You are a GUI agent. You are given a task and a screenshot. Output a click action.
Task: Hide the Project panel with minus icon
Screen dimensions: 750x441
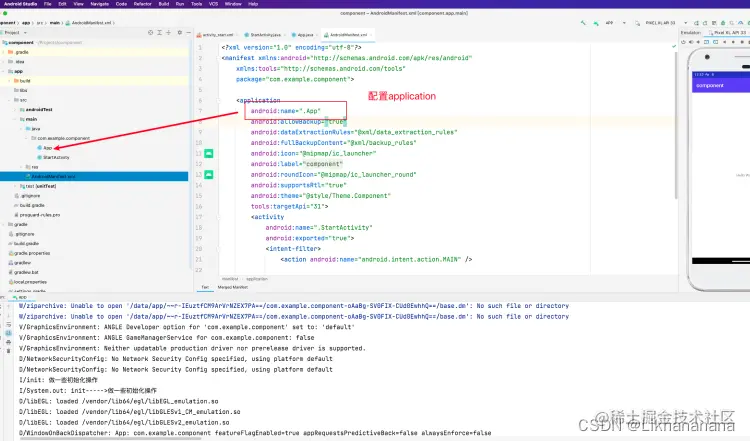[188, 33]
